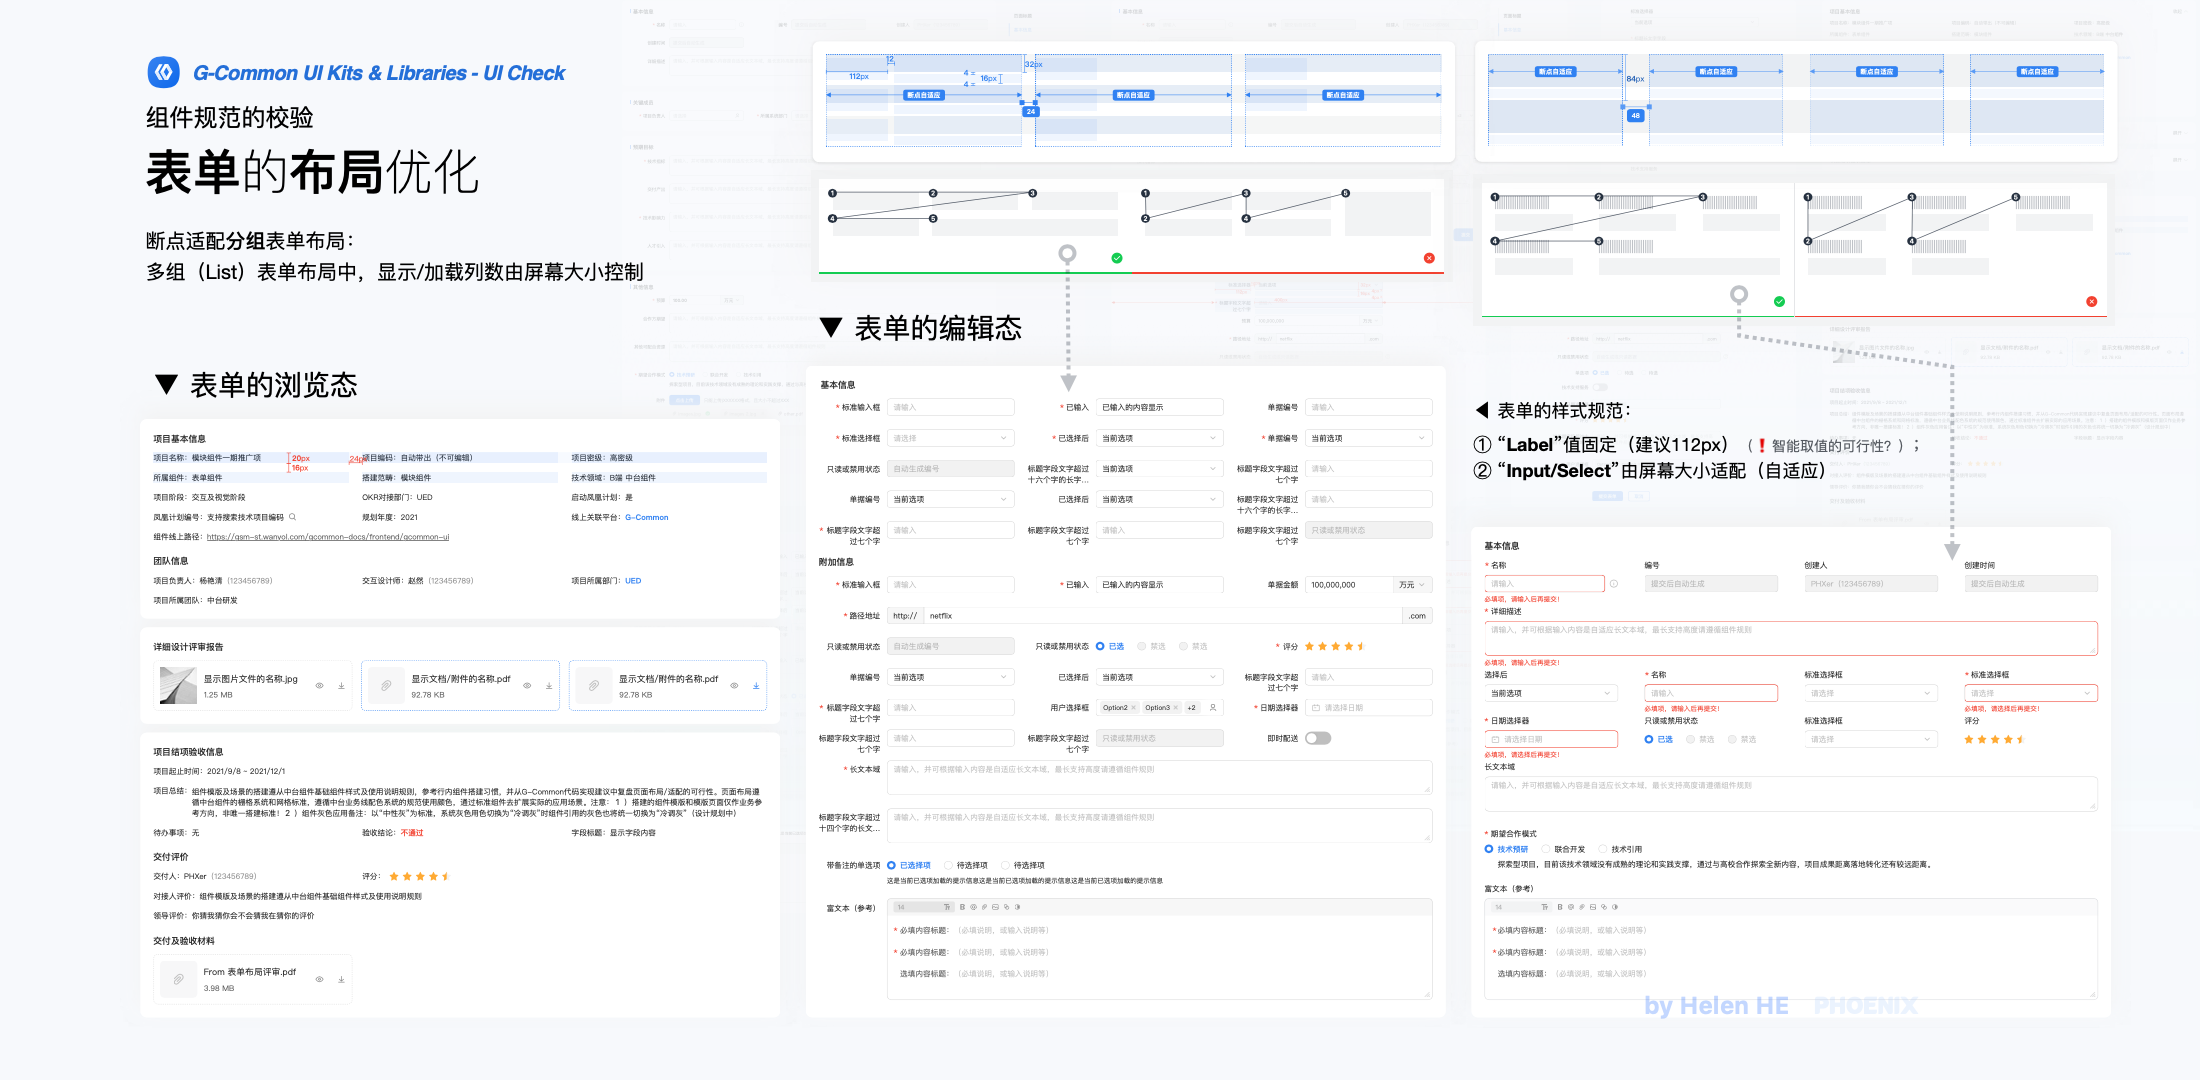Insert an attachment with the paperclip toolbar icon
Image resolution: width=2200 pixels, height=1080 pixels.
[x=985, y=907]
